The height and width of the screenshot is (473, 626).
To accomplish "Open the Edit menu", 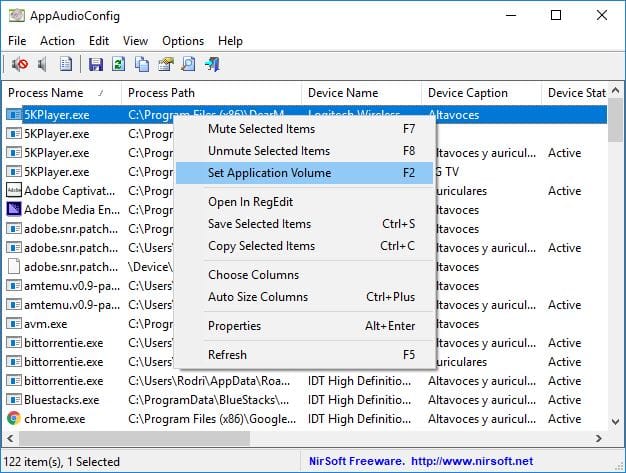I will pyautogui.click(x=99, y=41).
